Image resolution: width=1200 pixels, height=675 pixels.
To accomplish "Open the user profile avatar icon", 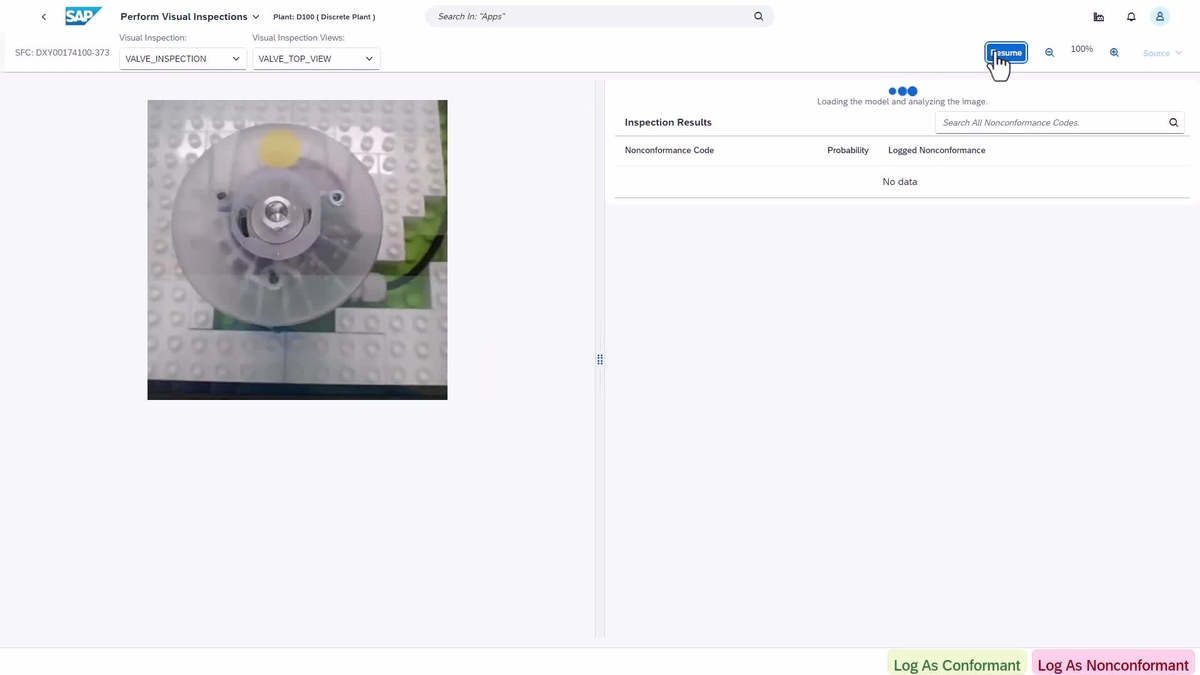I will (1159, 16).
